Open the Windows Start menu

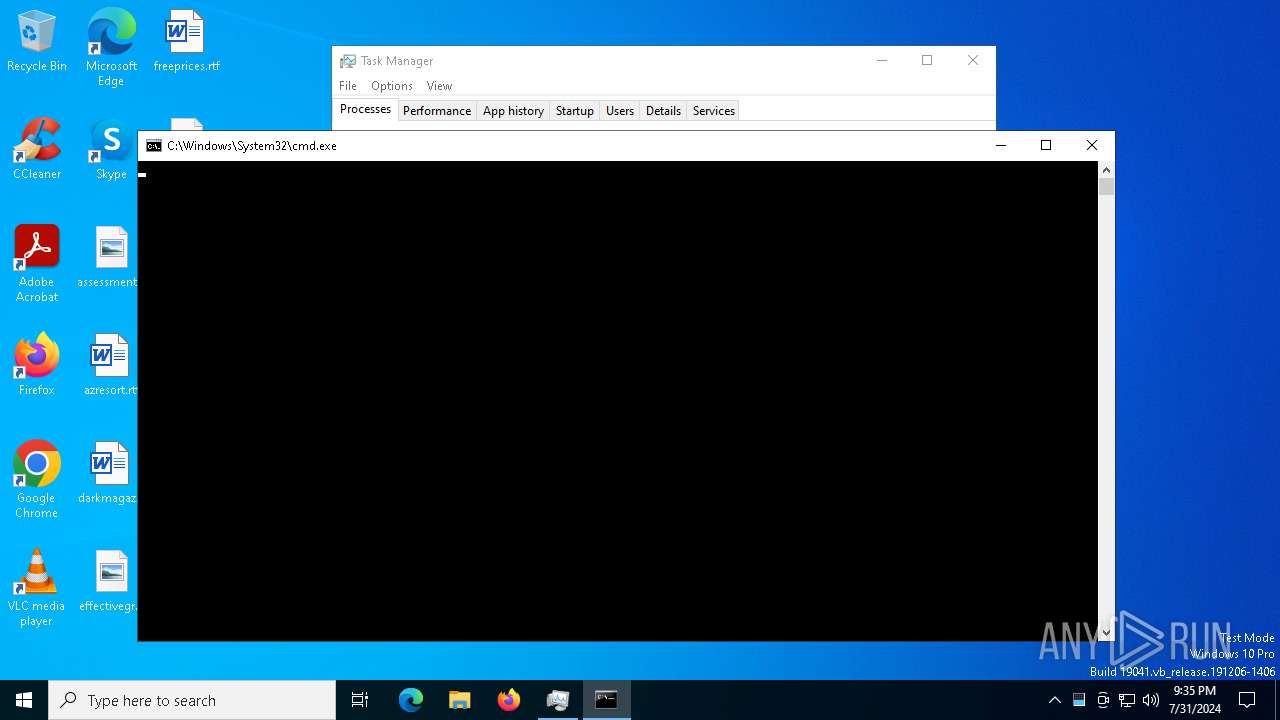tap(24, 700)
